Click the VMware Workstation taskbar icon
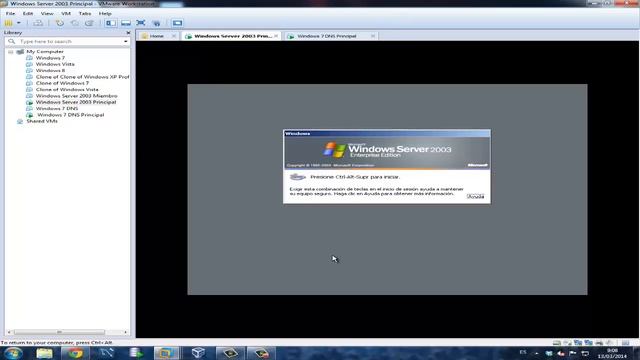Image resolution: width=640 pixels, height=360 pixels. click(x=167, y=353)
